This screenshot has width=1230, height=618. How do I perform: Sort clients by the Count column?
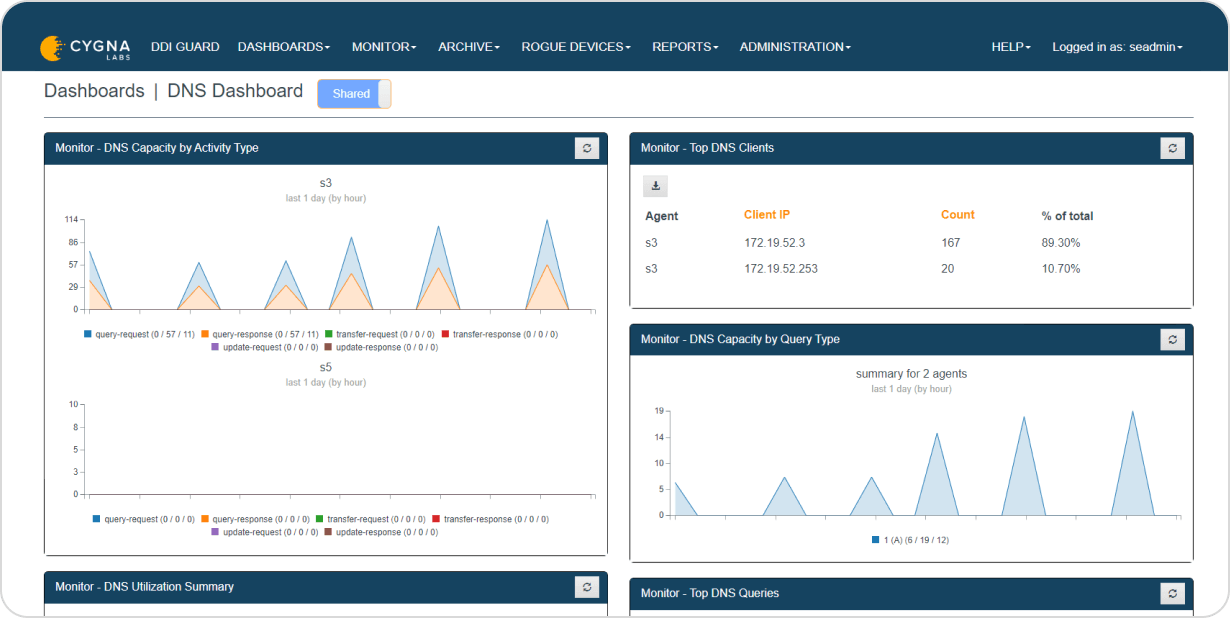coord(957,214)
